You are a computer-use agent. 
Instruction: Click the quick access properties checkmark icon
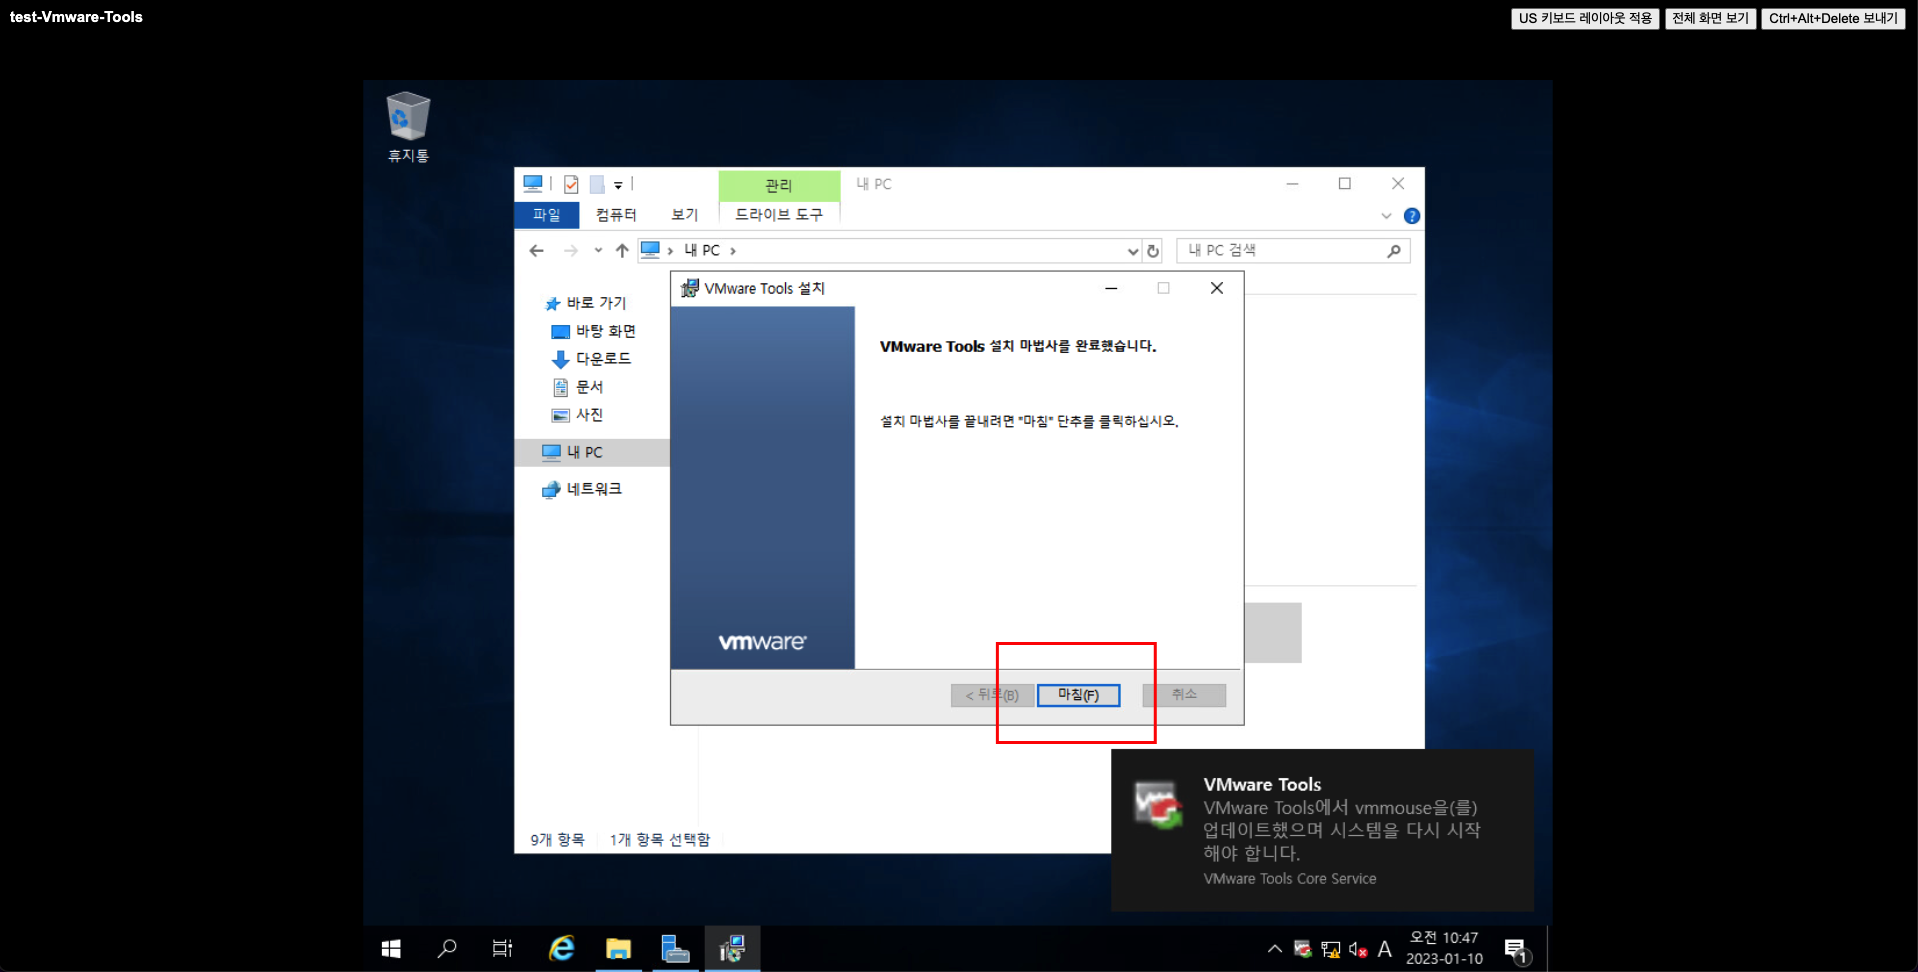(571, 185)
